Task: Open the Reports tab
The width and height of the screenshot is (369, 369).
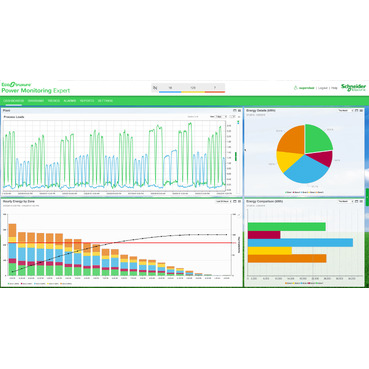Action: click(87, 101)
